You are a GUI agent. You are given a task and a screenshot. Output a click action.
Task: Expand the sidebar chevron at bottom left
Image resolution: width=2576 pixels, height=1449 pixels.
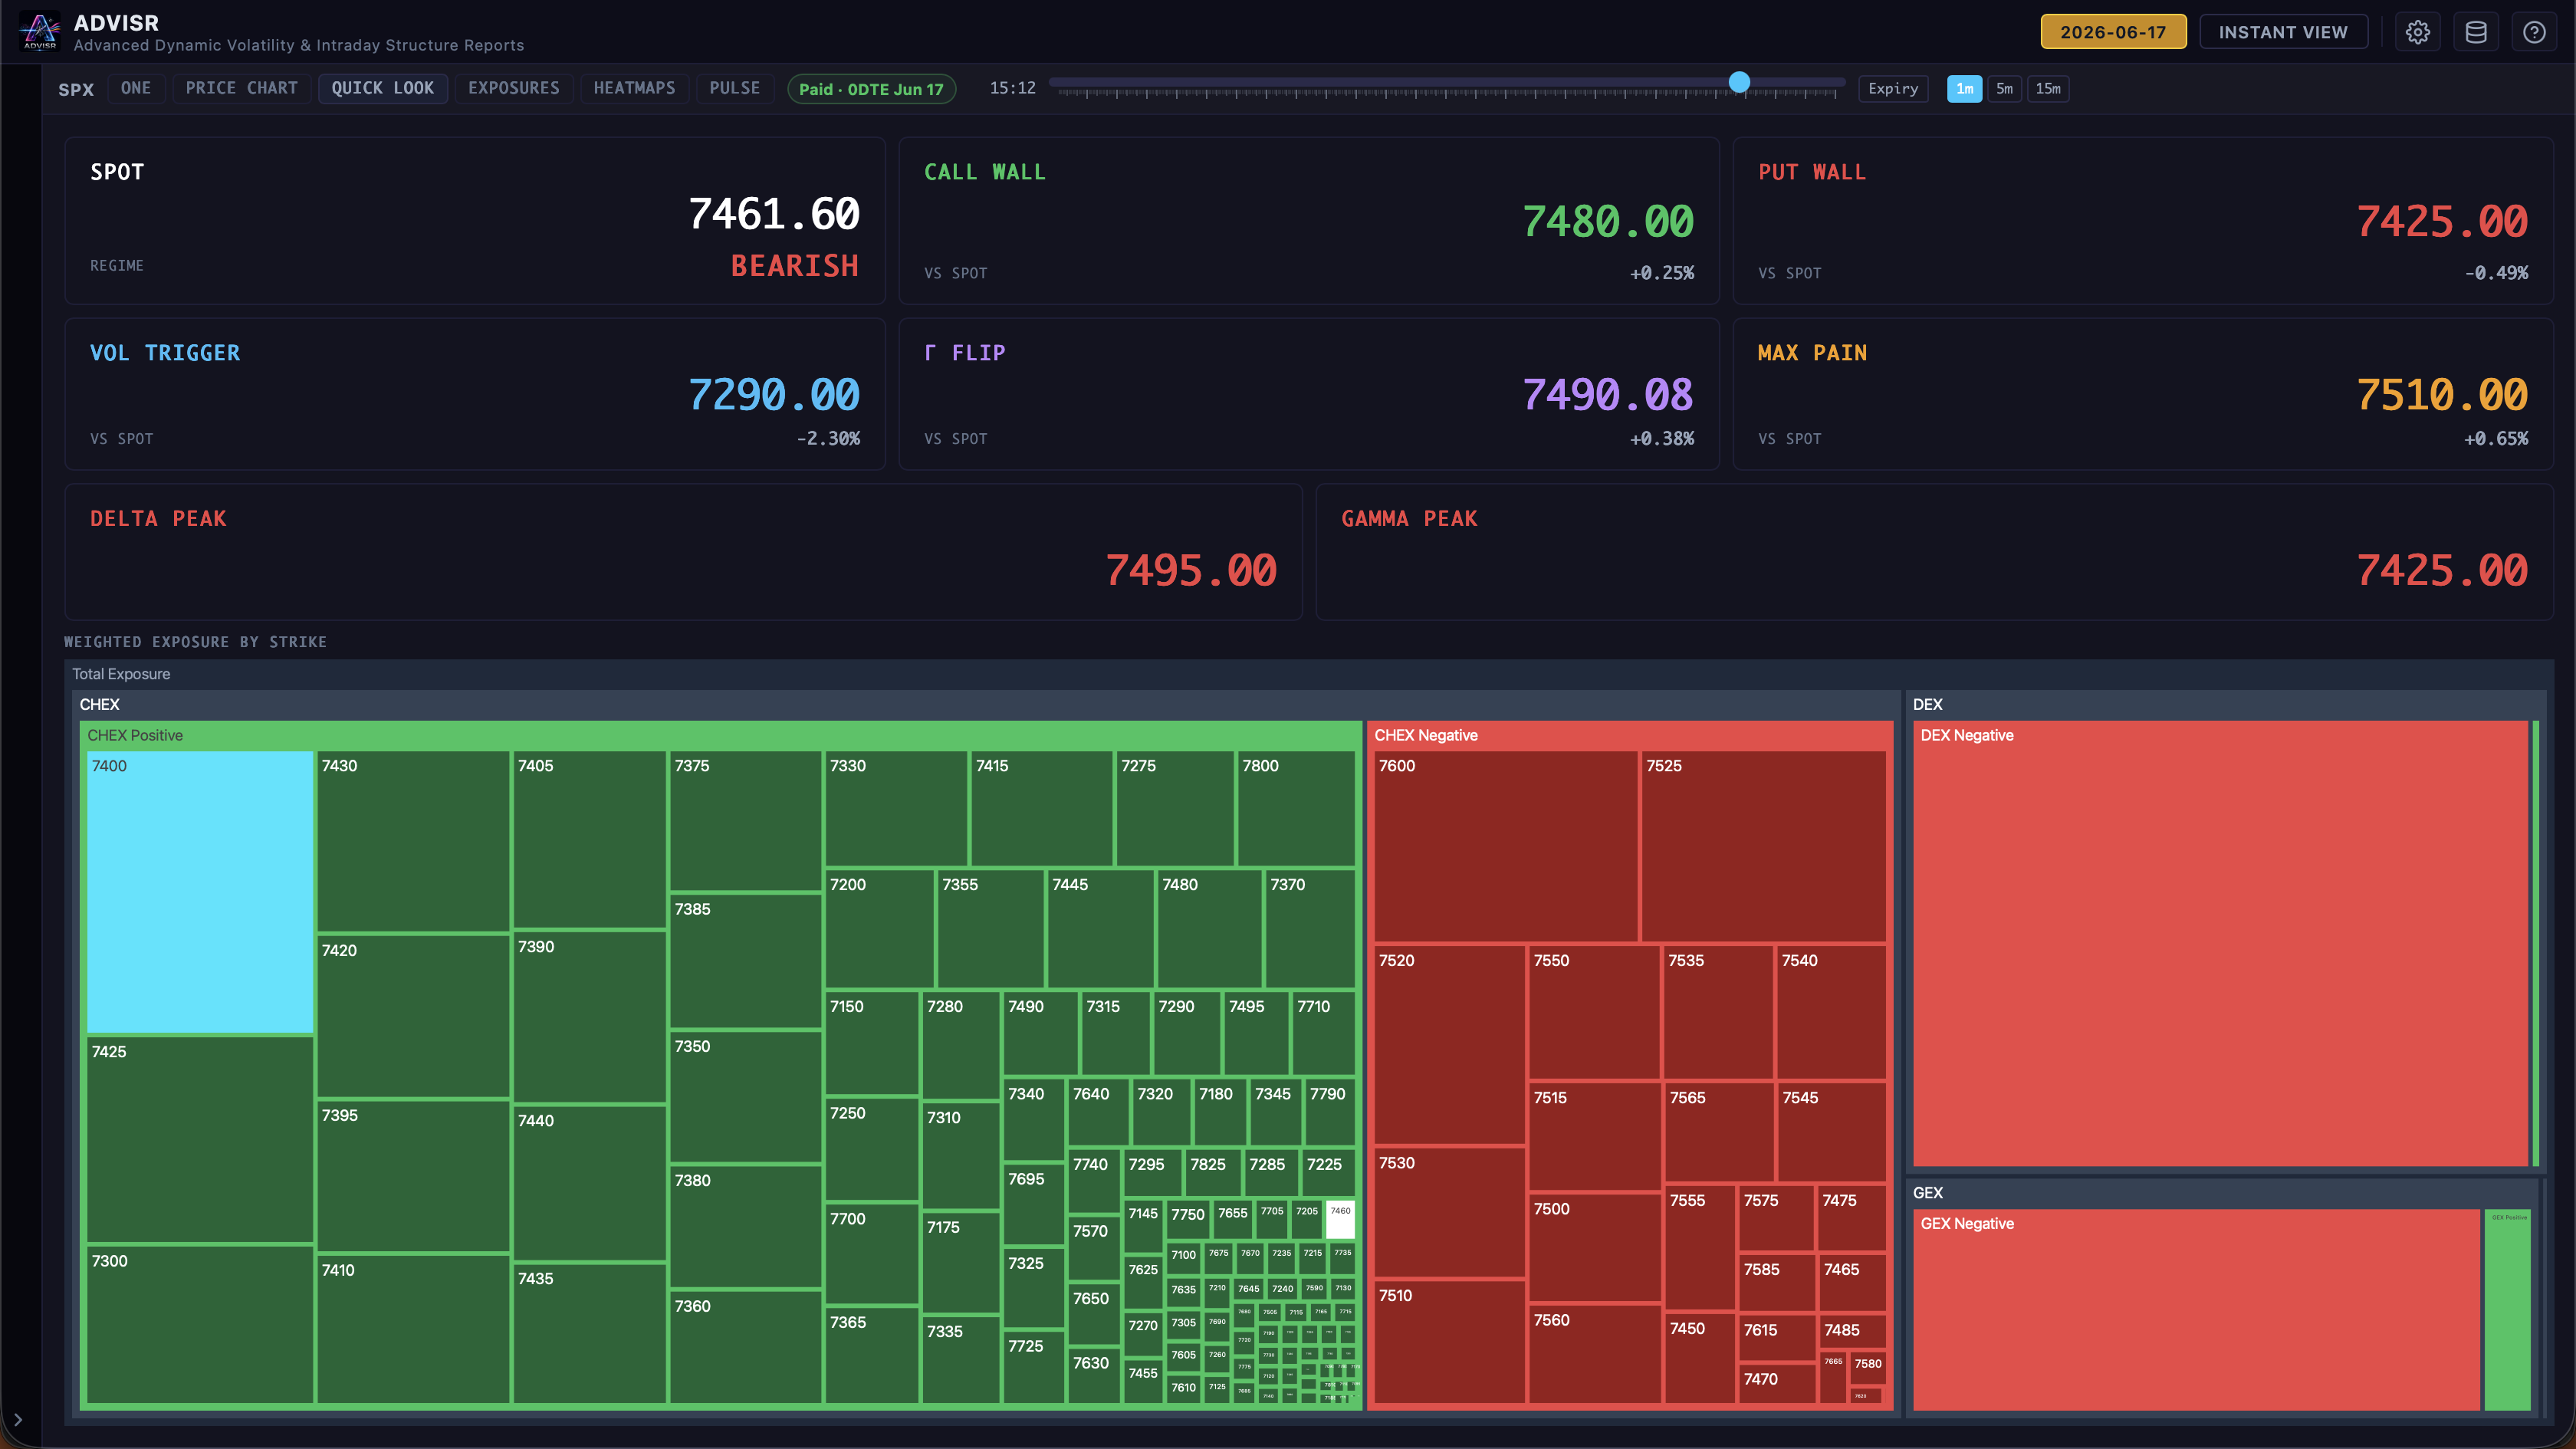click(x=18, y=1419)
